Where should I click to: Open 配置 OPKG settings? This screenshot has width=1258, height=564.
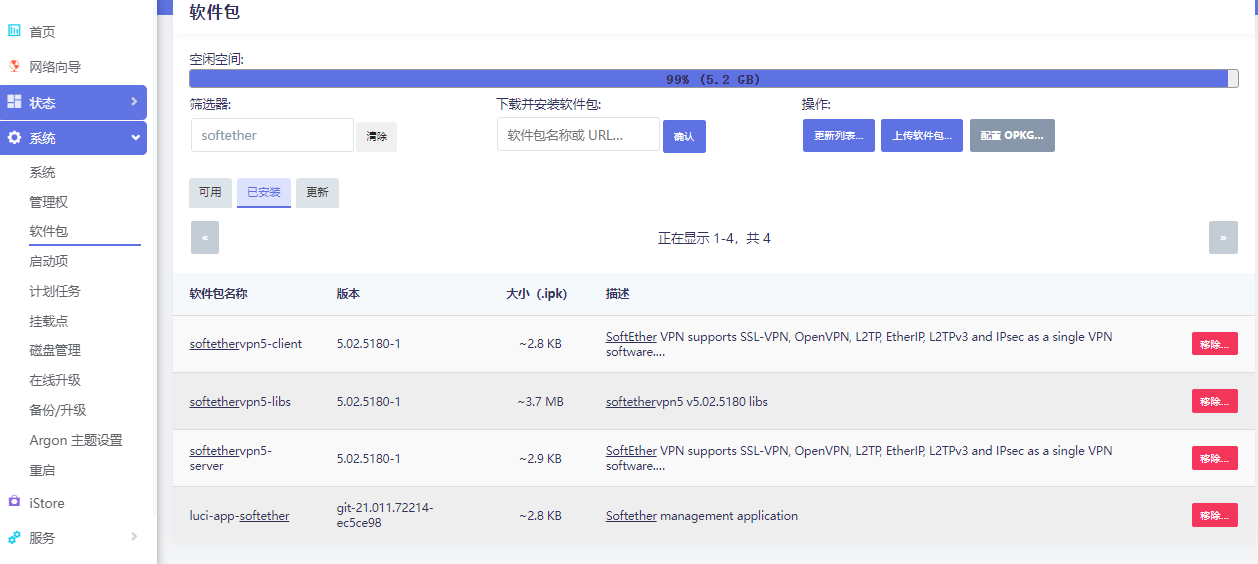click(x=1011, y=136)
